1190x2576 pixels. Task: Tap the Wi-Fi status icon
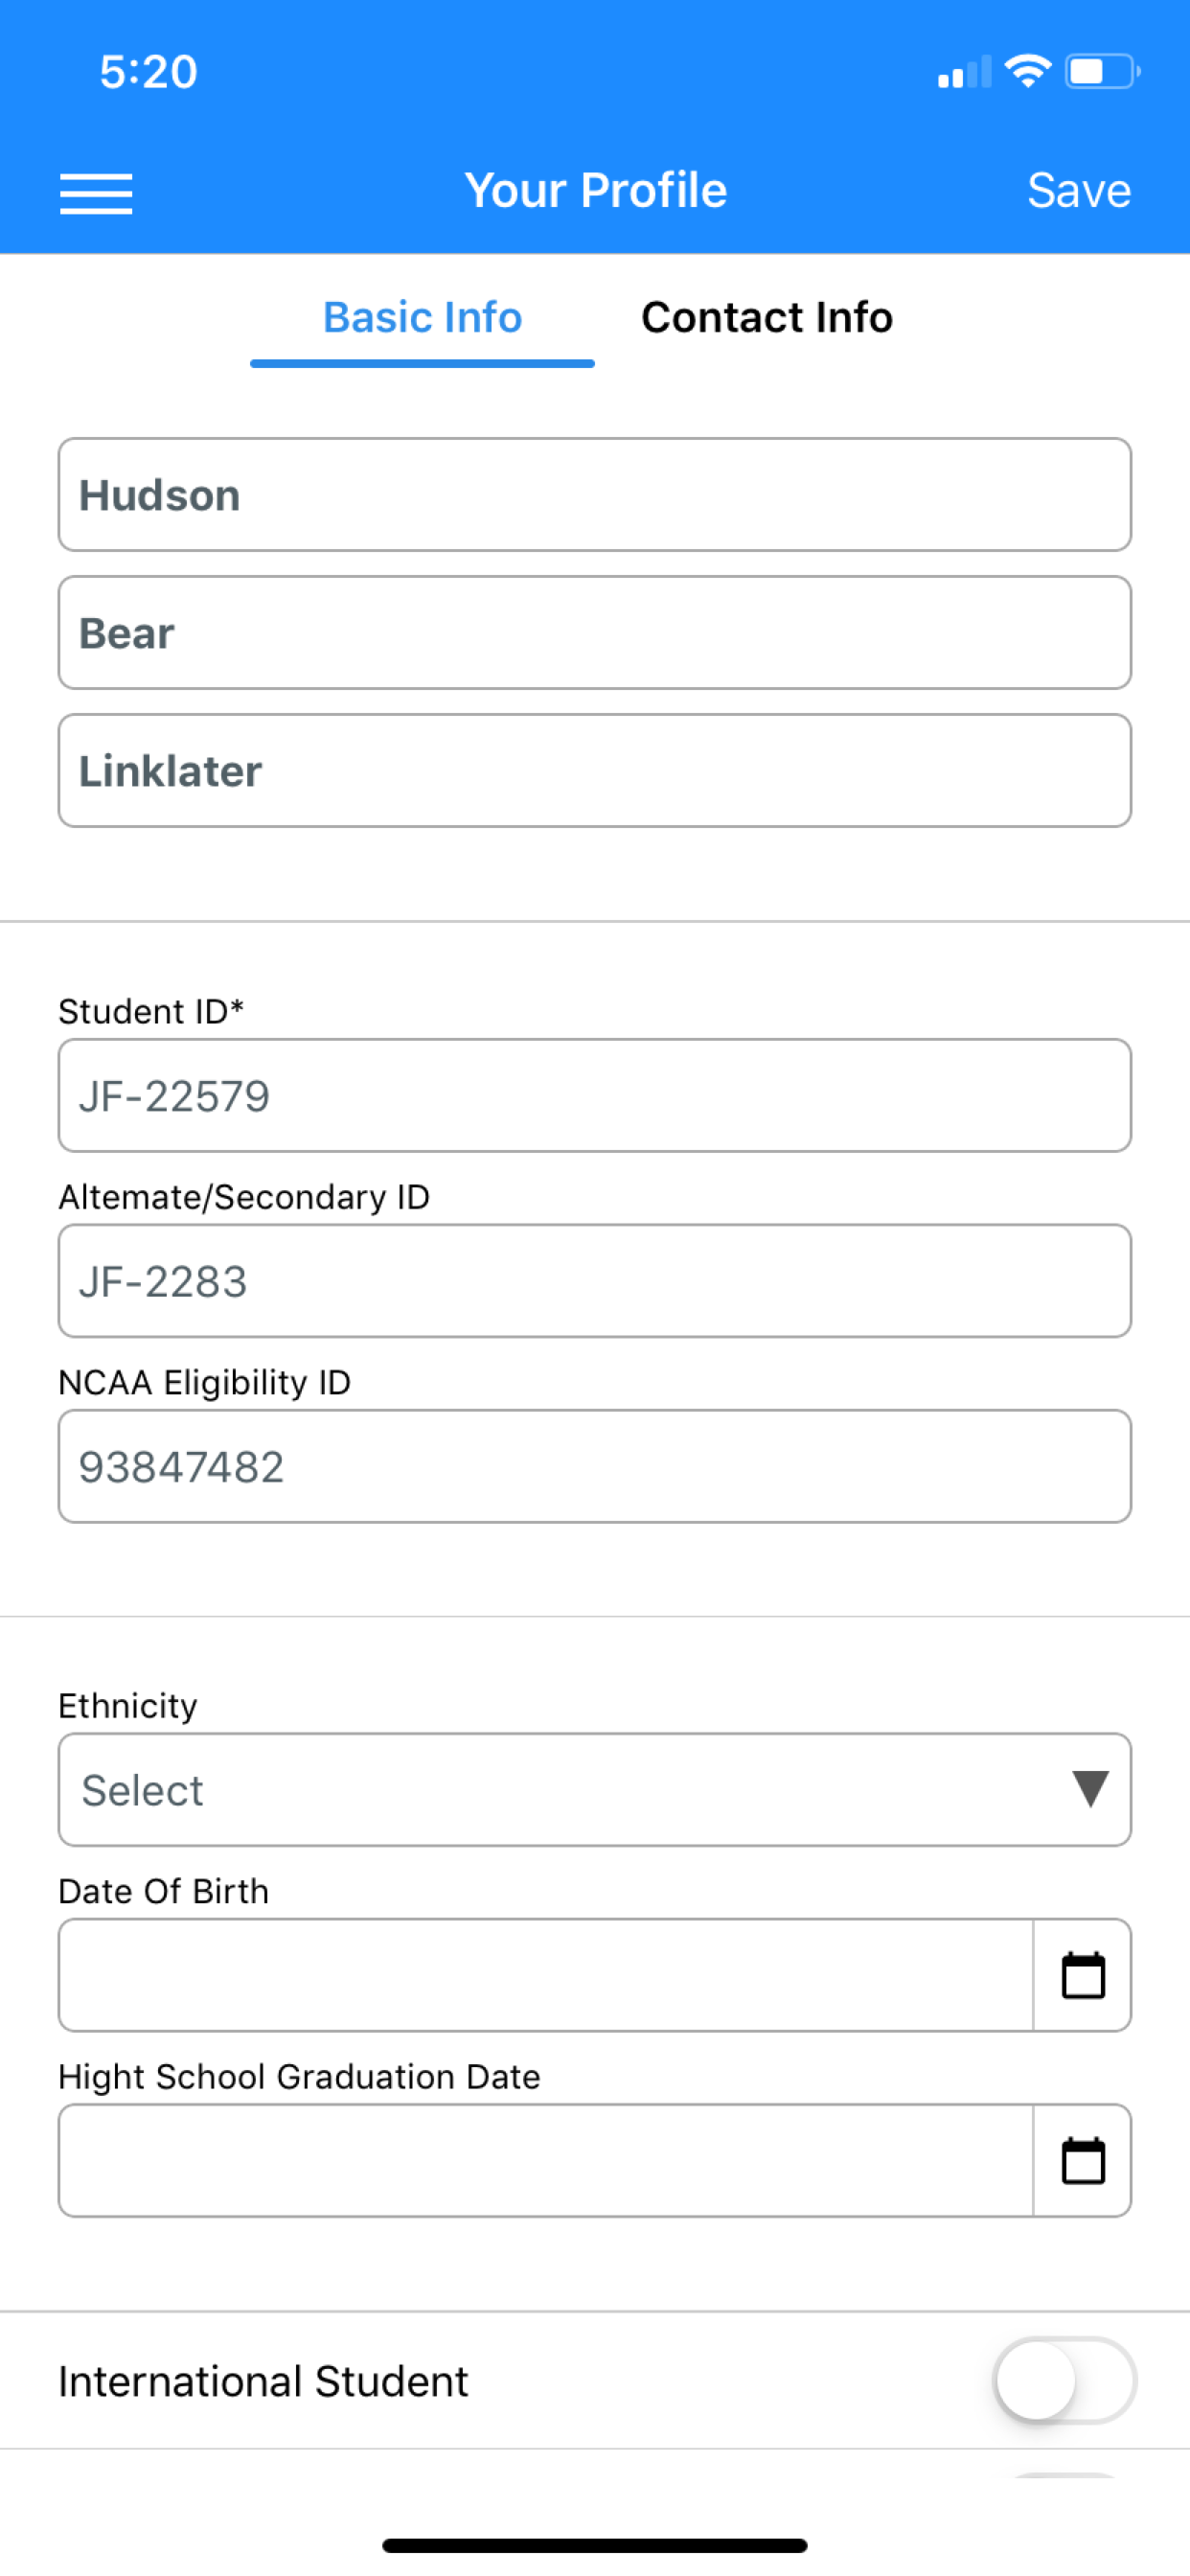1027,71
